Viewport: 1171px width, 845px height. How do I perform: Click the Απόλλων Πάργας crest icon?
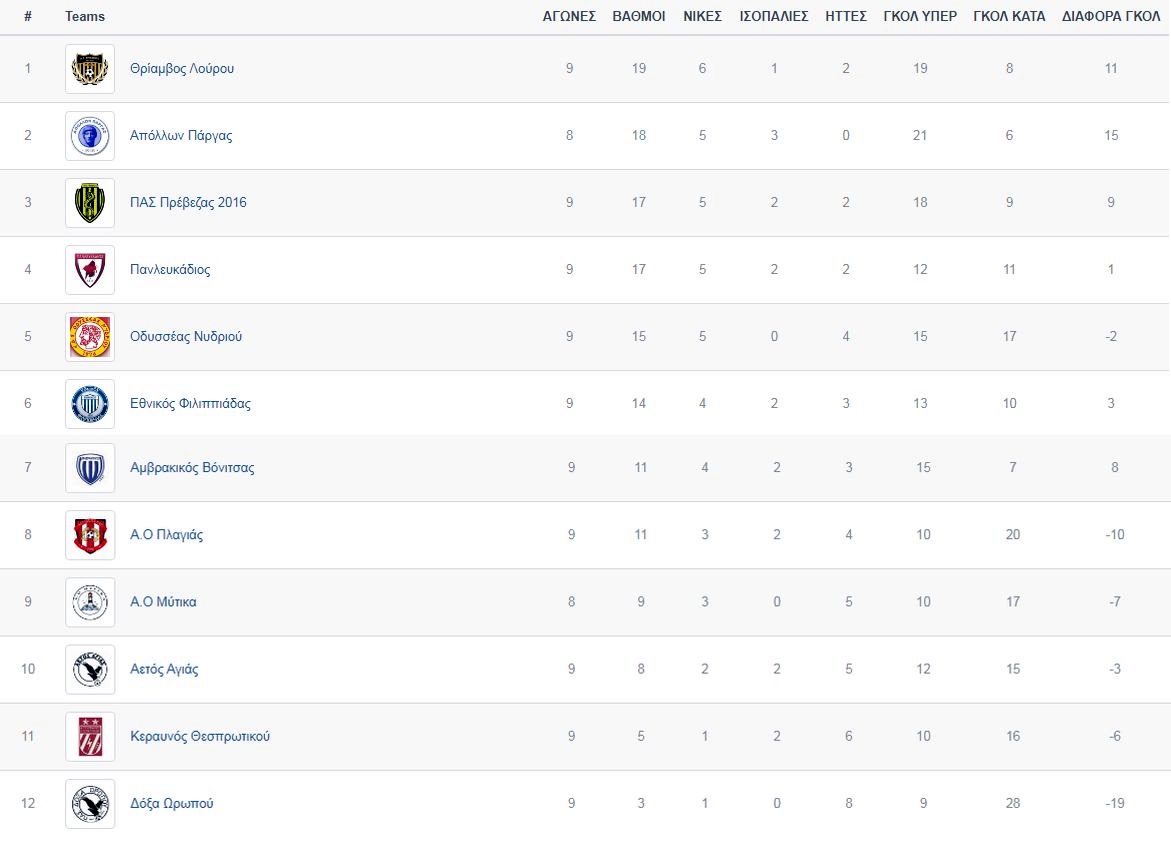click(90, 136)
